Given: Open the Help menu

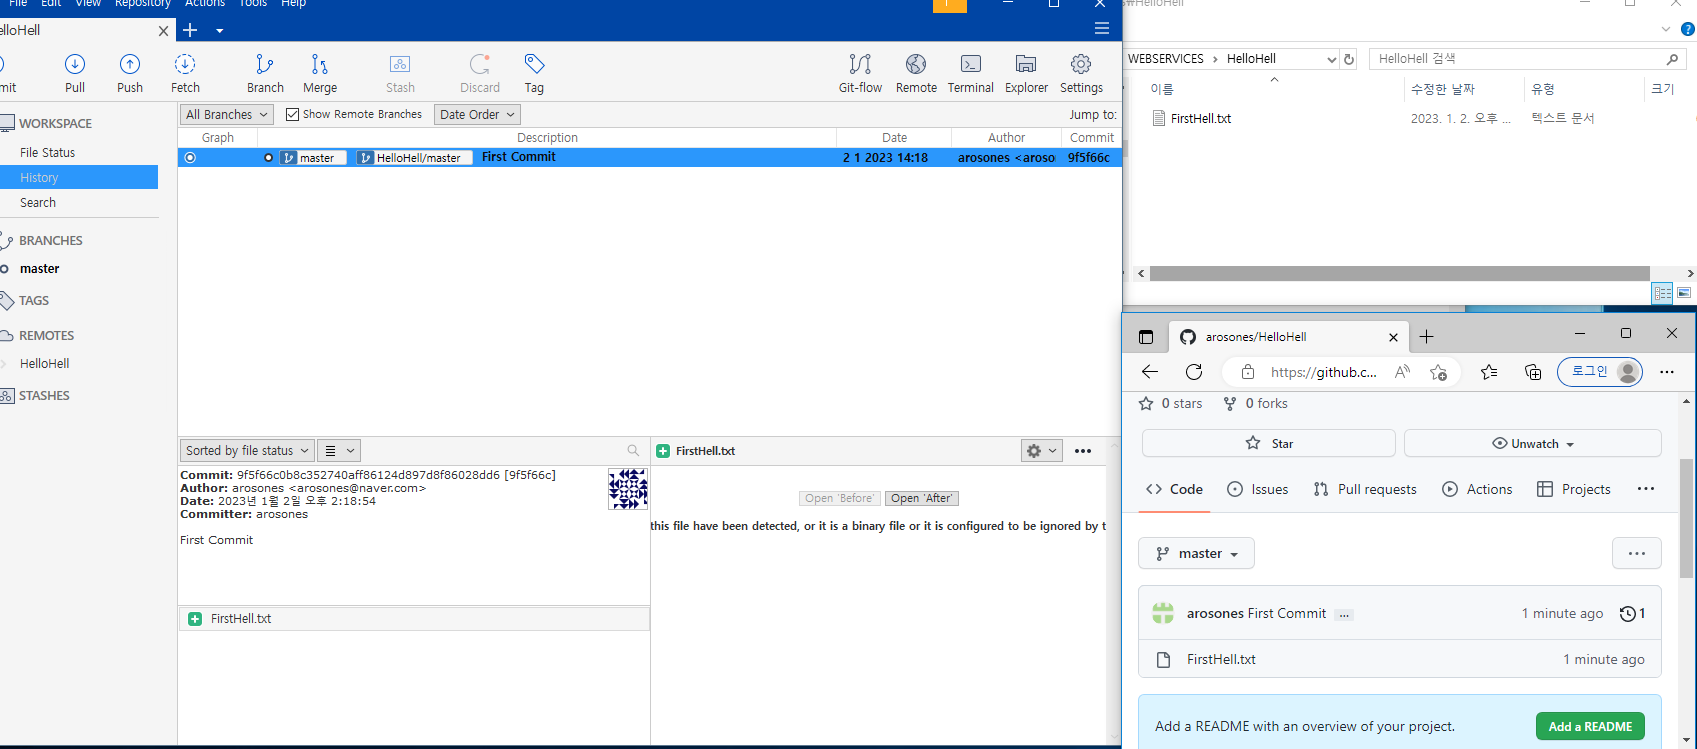Looking at the screenshot, I should coord(293,4).
